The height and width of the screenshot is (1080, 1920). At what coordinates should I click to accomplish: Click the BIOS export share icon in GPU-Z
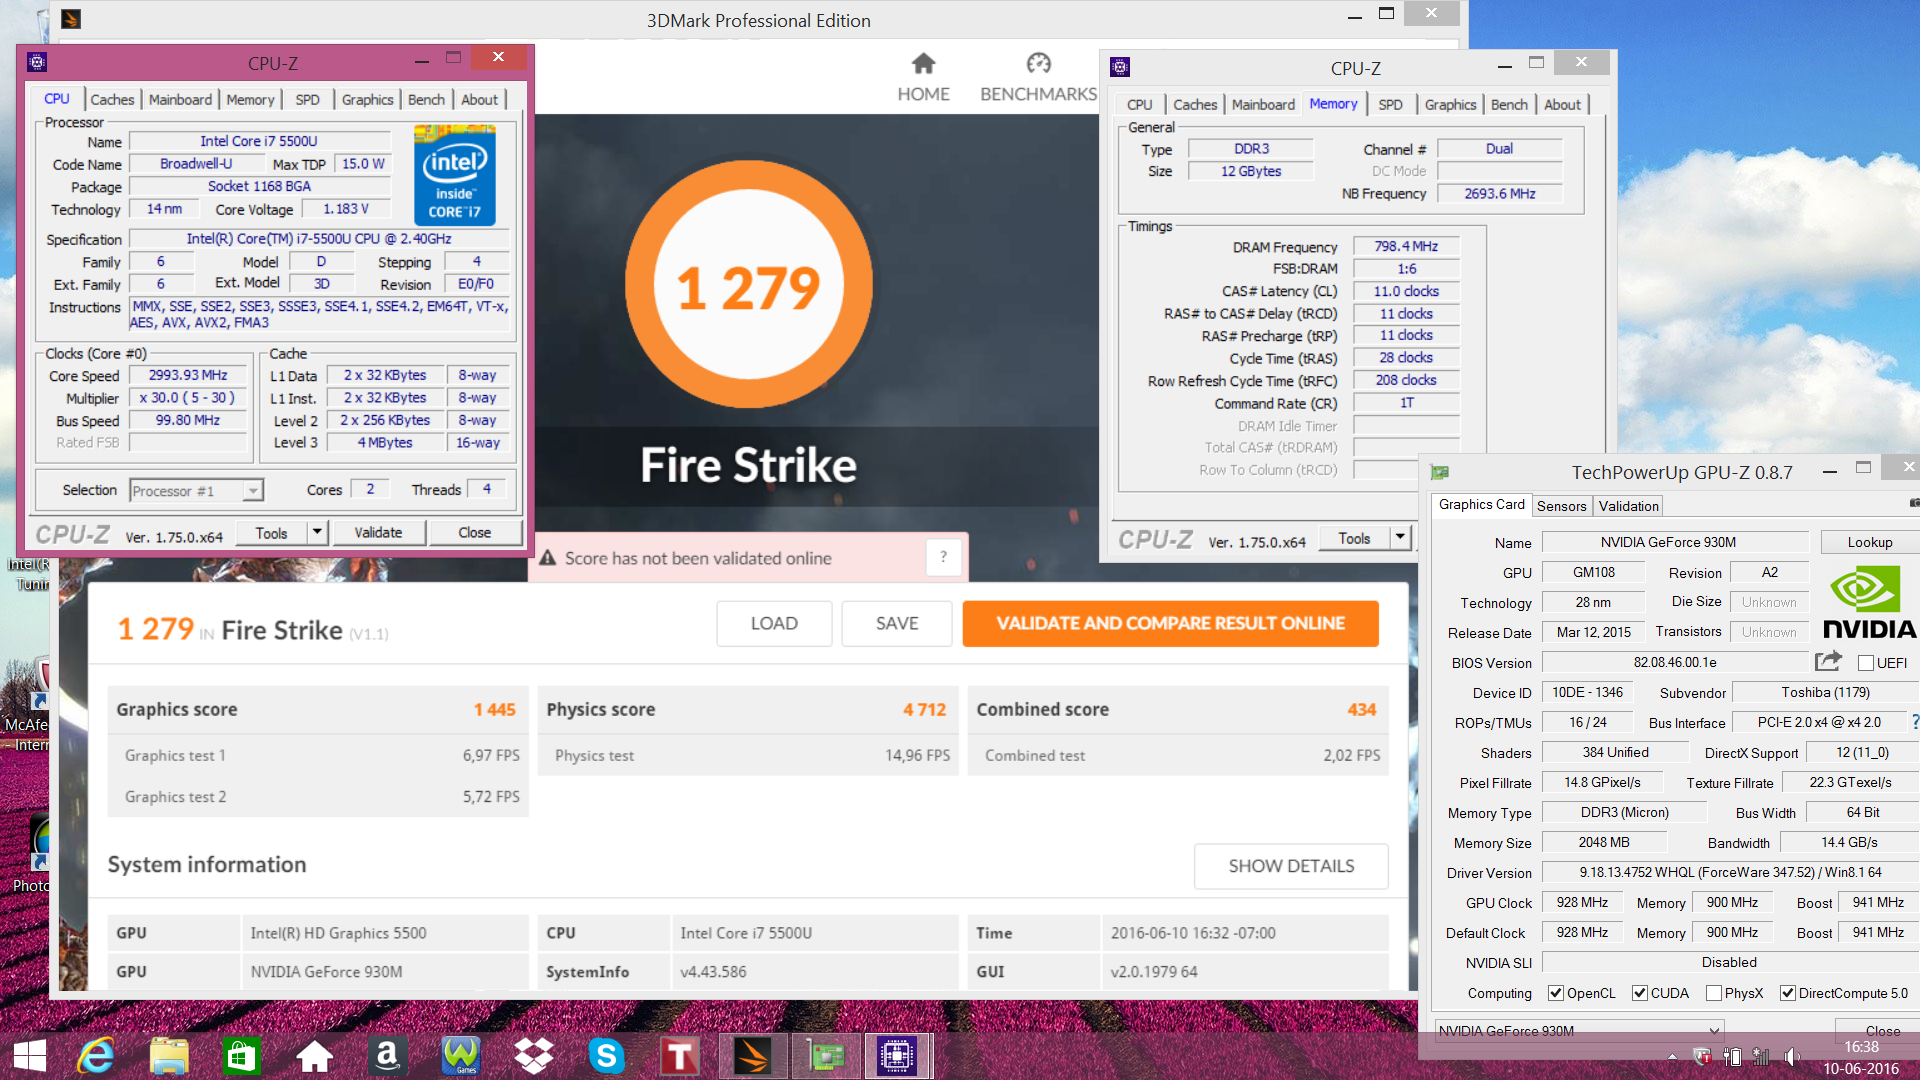(1828, 662)
